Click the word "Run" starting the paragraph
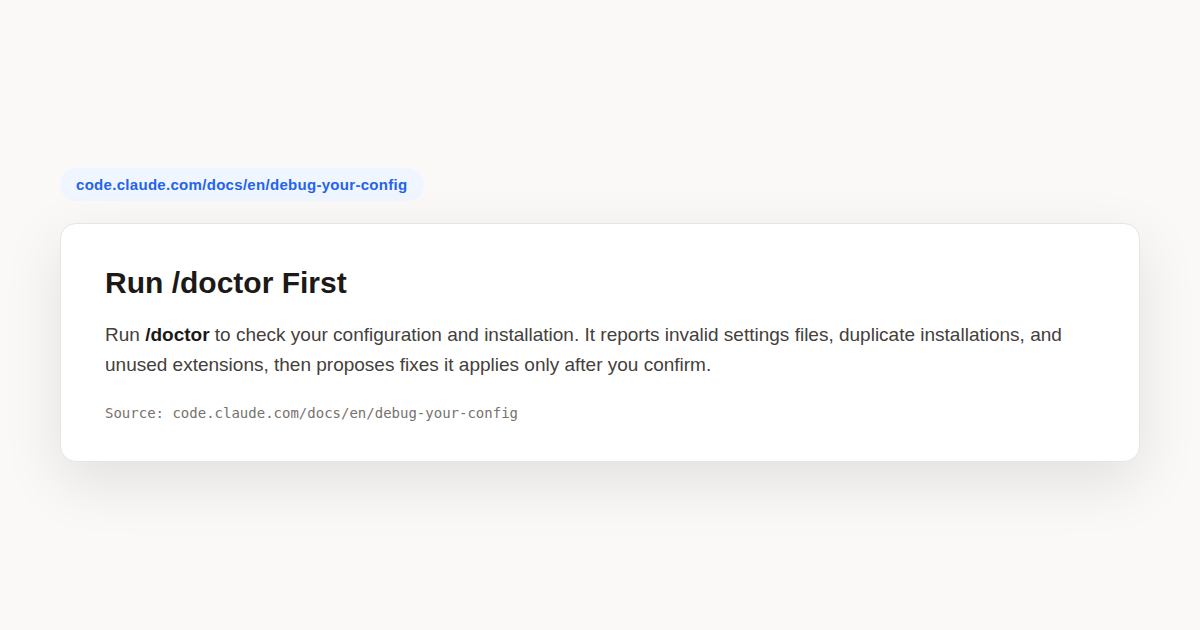The height and width of the screenshot is (630, 1200). (122, 335)
